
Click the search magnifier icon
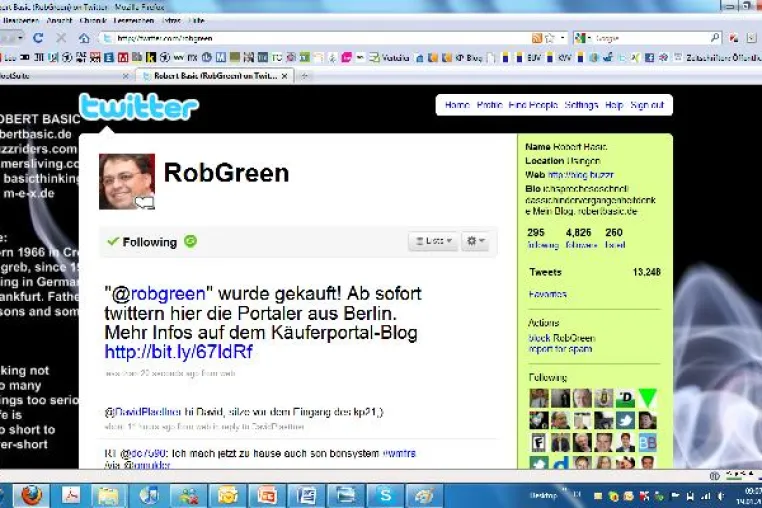[714, 37]
